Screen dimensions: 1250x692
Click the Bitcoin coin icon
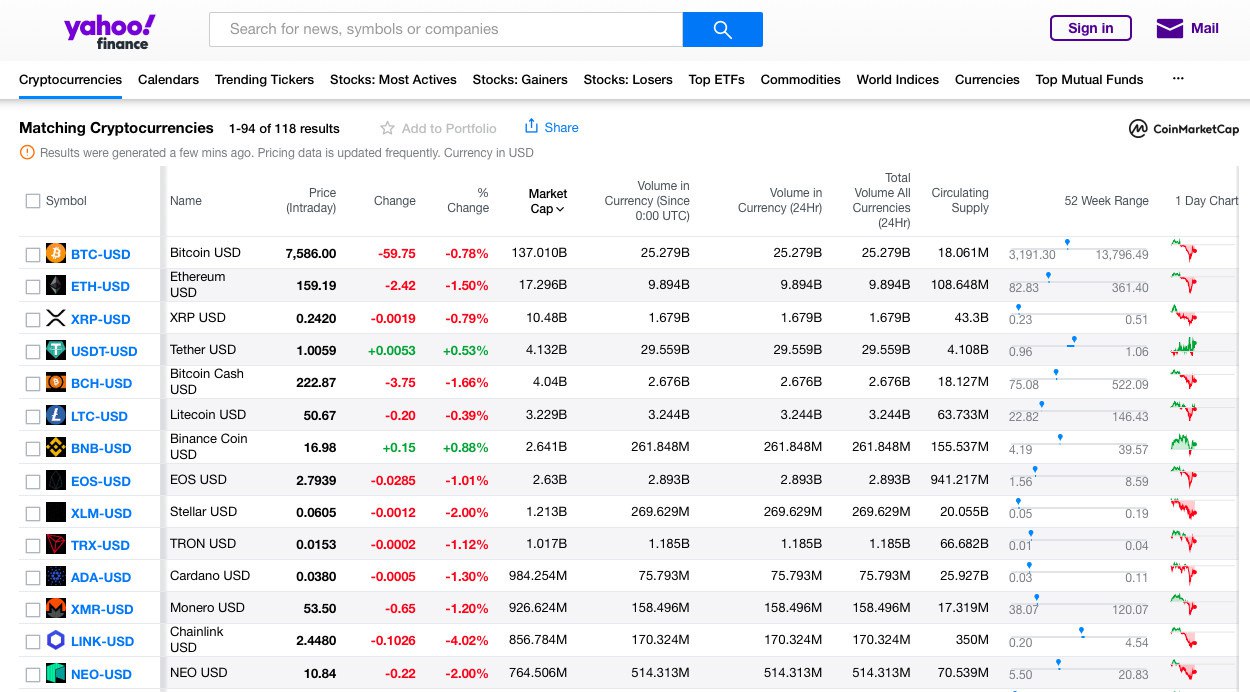point(56,254)
